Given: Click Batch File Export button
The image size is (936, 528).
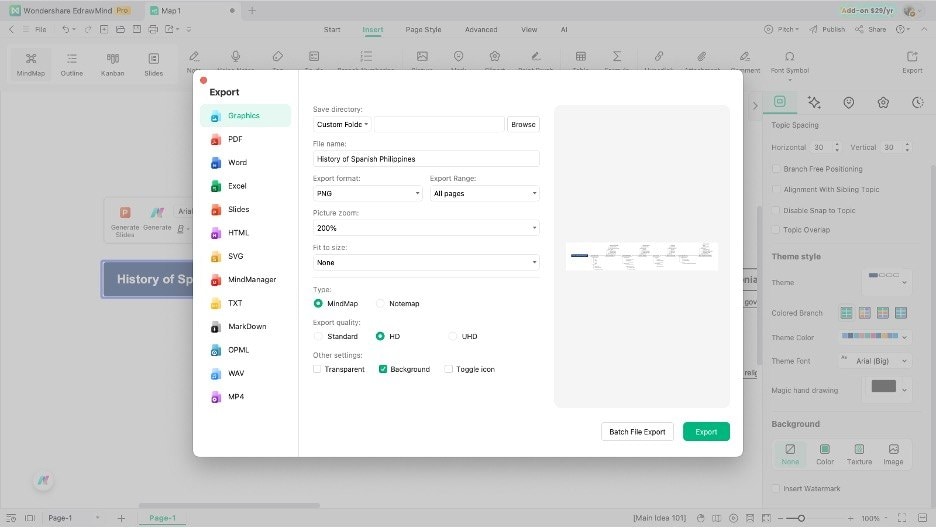Looking at the screenshot, I should (x=637, y=432).
